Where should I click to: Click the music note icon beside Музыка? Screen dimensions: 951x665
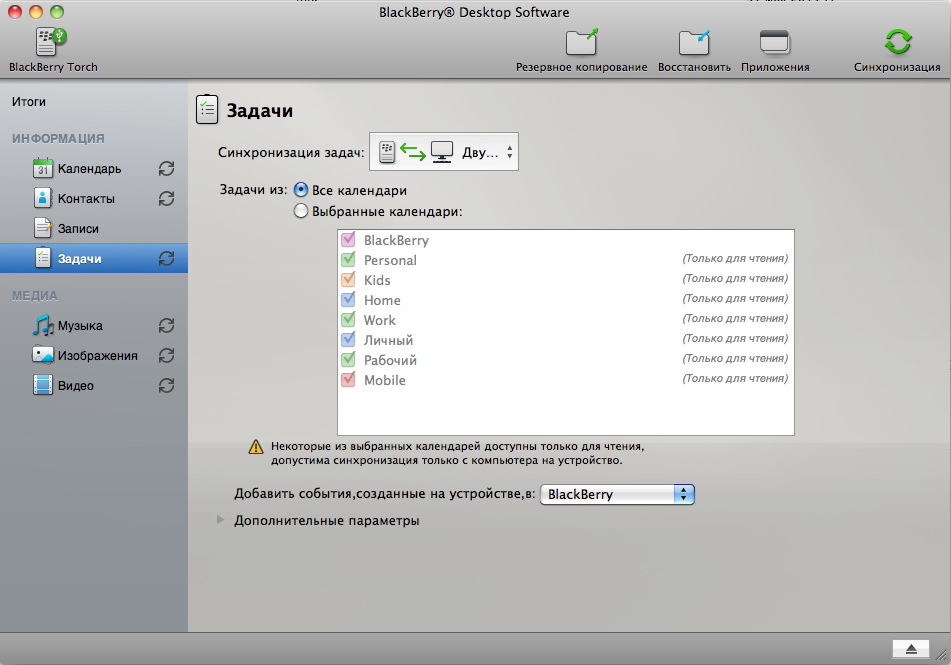click(x=42, y=325)
